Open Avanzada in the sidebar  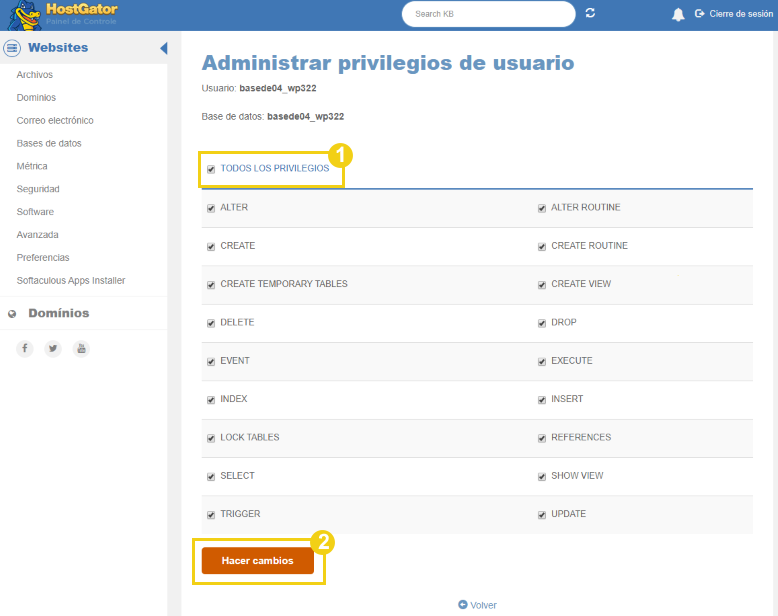pyautogui.click(x=38, y=234)
